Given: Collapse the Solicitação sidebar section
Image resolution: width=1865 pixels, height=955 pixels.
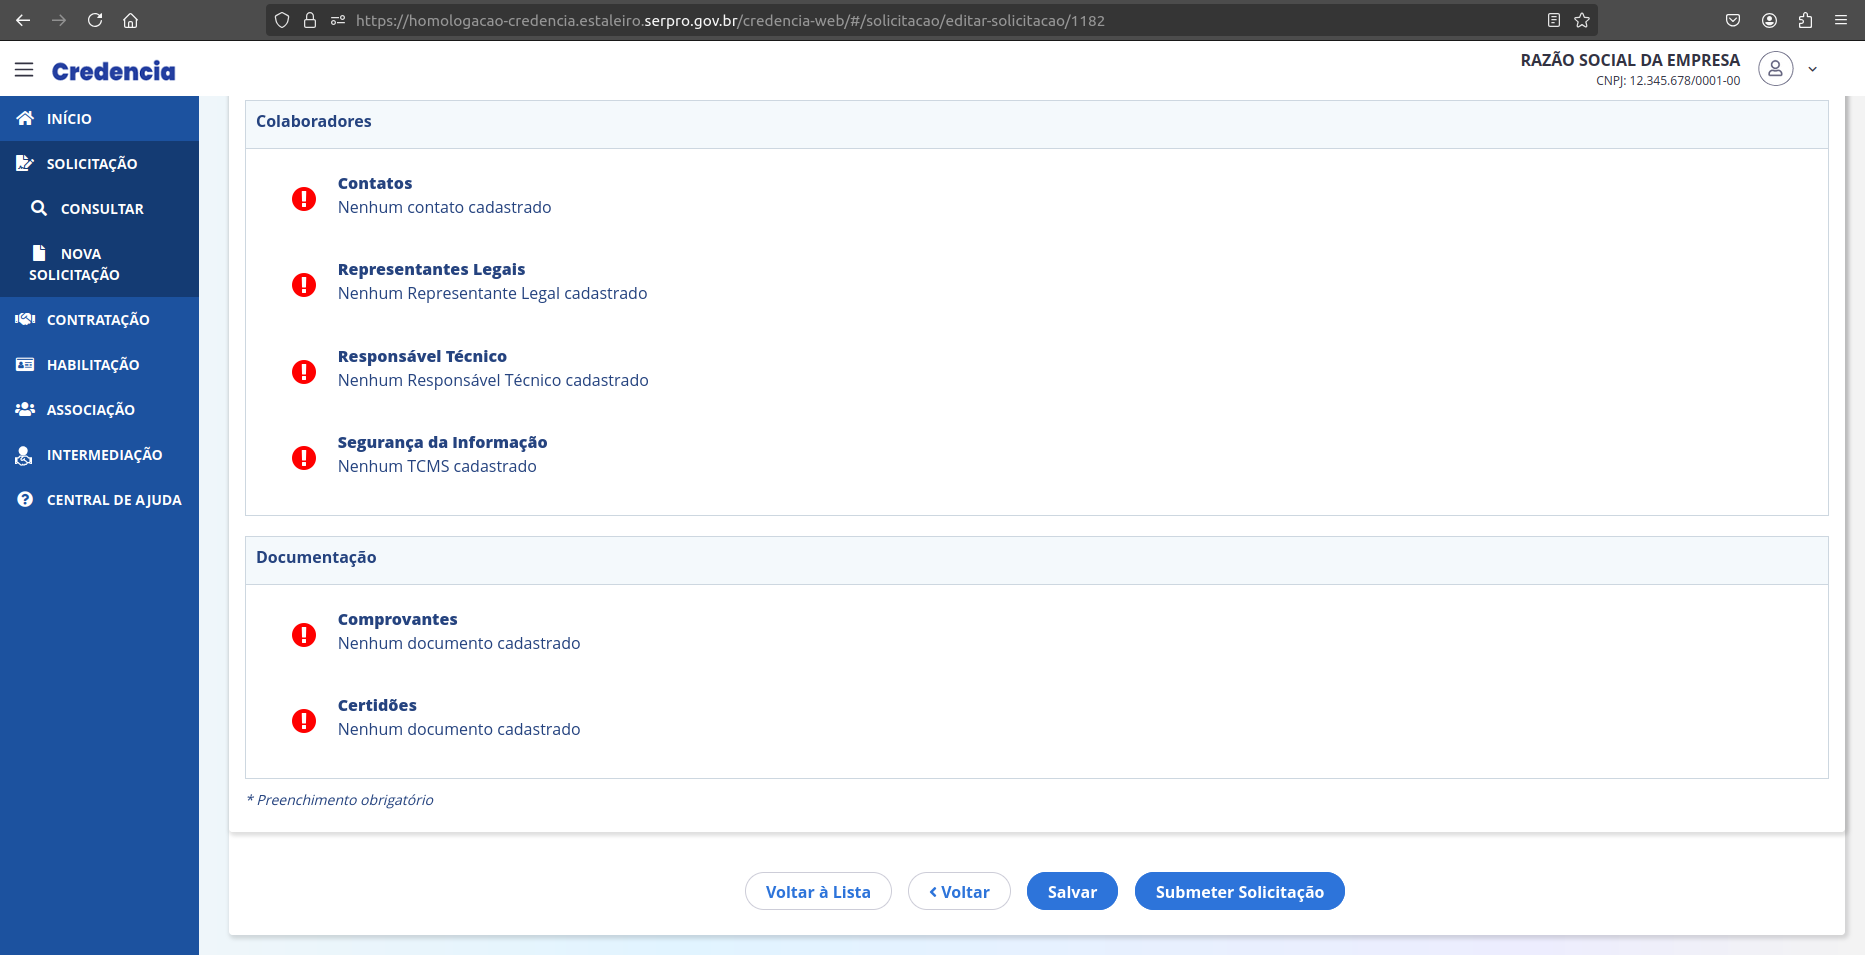Looking at the screenshot, I should 92,164.
